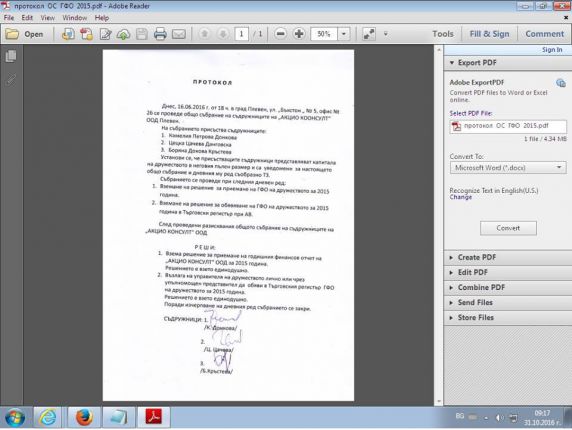The height and width of the screenshot is (430, 572).
Task: Collapse the Export PDF section
Action: pos(507,63)
